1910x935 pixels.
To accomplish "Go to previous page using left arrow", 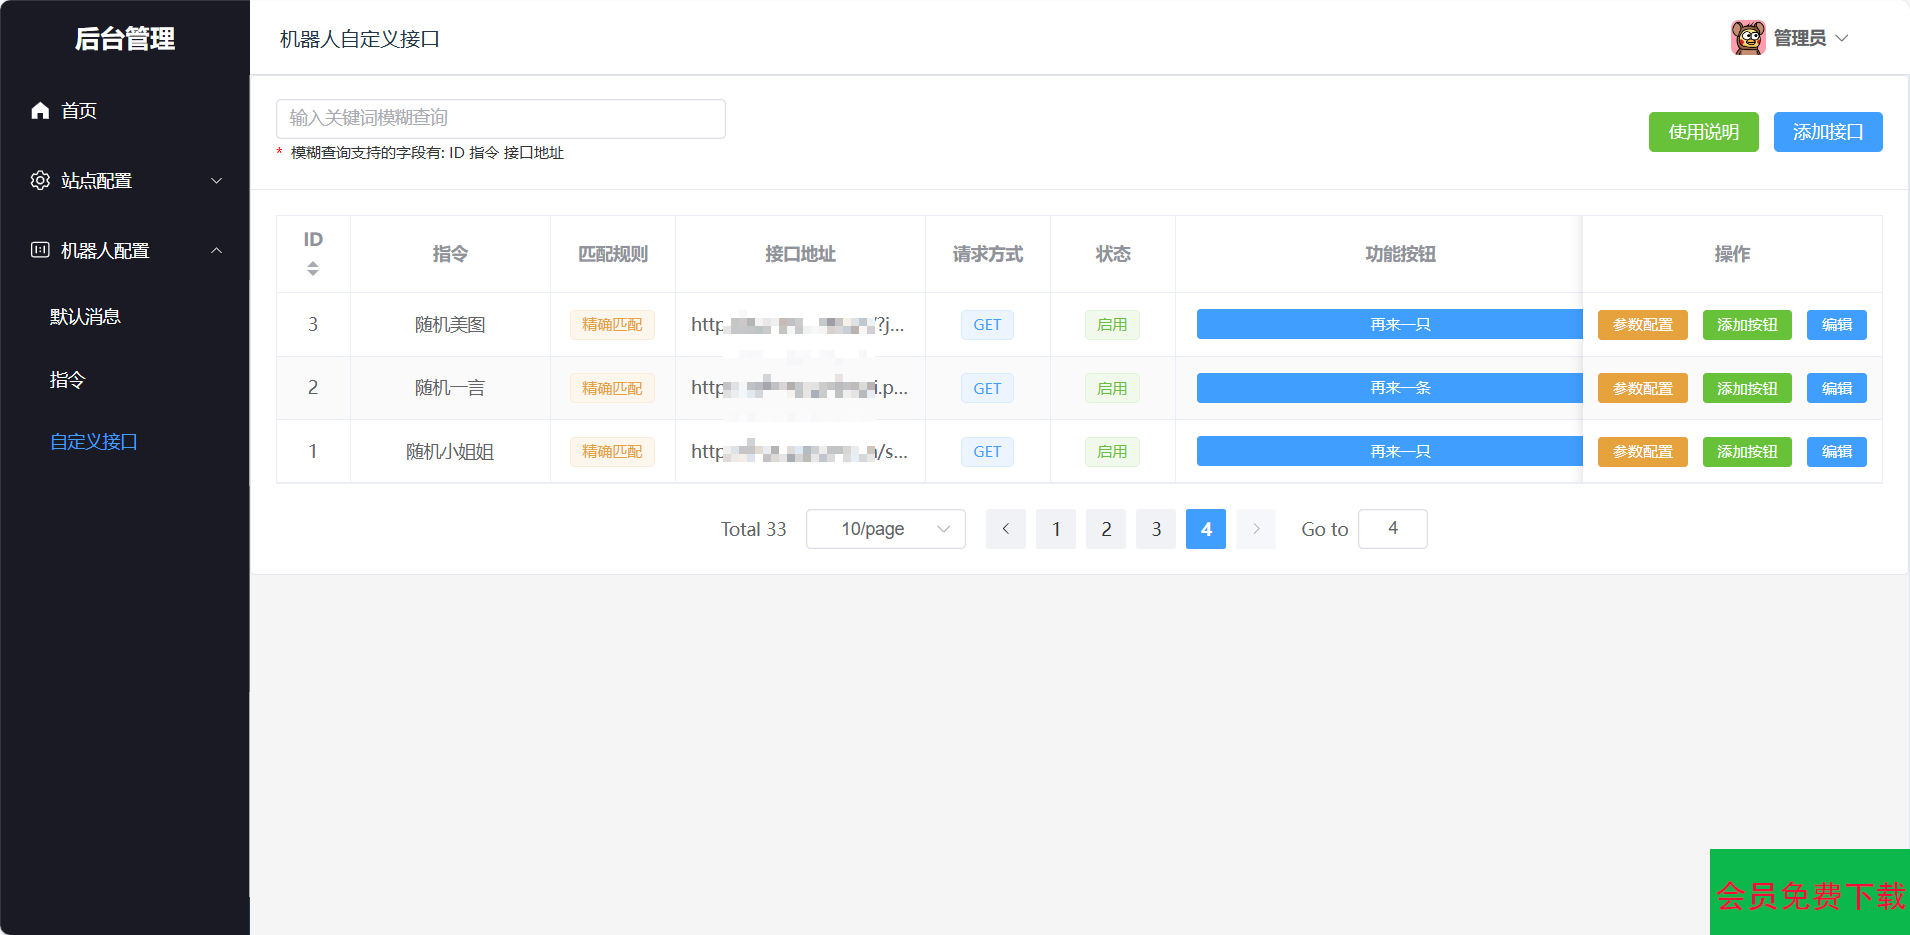I will coord(1005,529).
